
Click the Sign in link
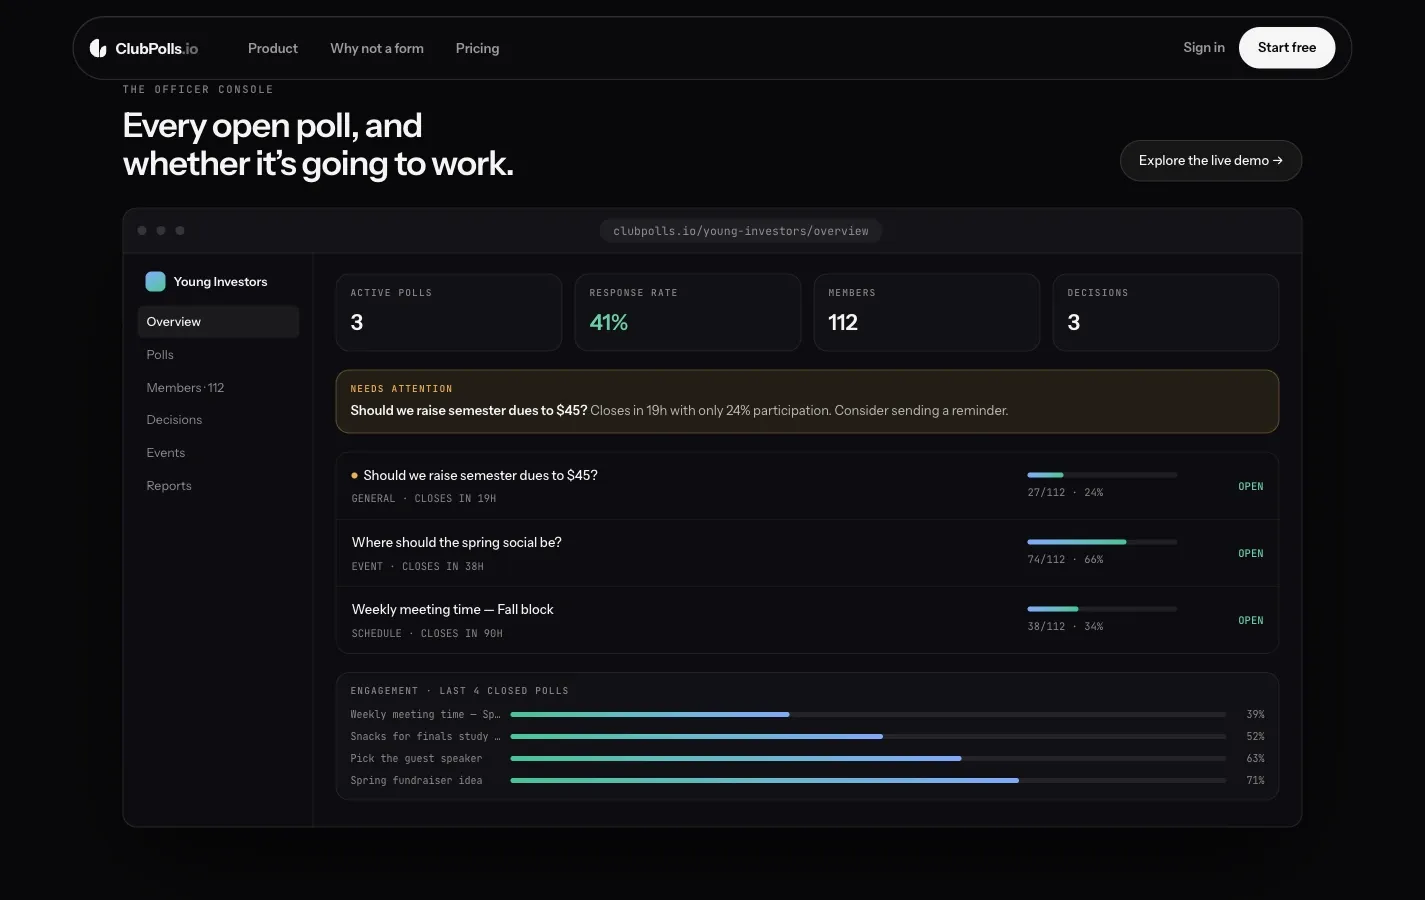tap(1204, 48)
